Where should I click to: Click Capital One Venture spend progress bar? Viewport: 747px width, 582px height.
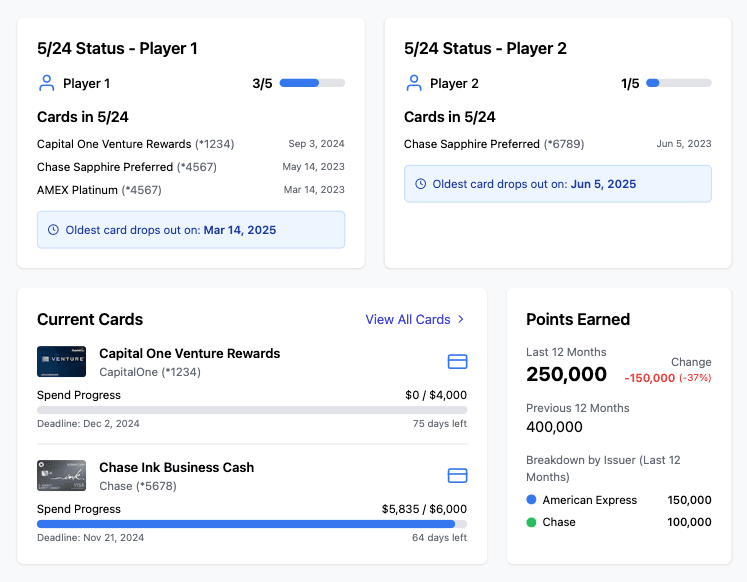pyautogui.click(x=252, y=410)
